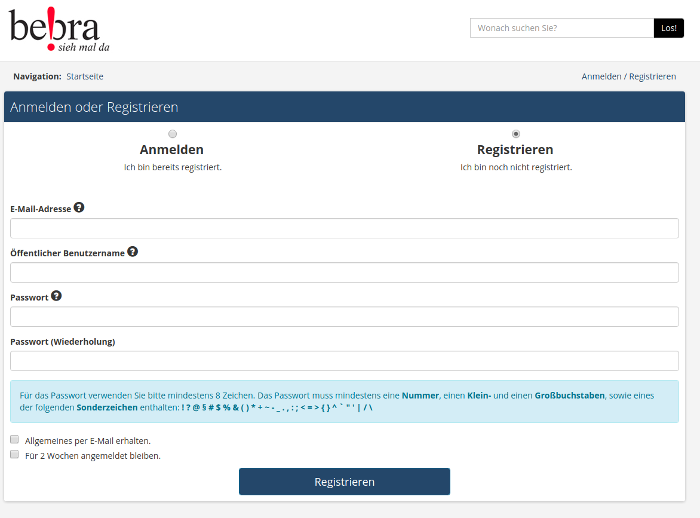Open the bebra logo homepage
Screen dimensions: 700x518
tap(59, 30)
